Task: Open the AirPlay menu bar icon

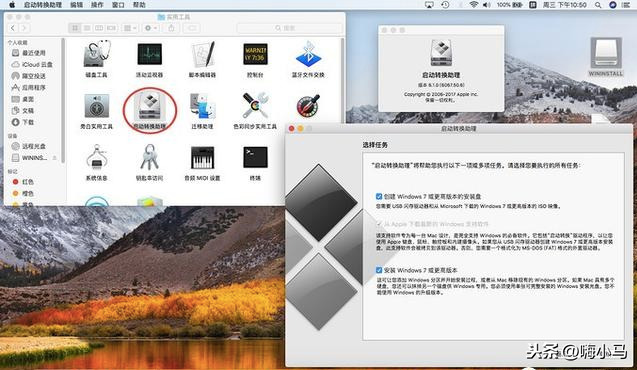Action: point(429,5)
